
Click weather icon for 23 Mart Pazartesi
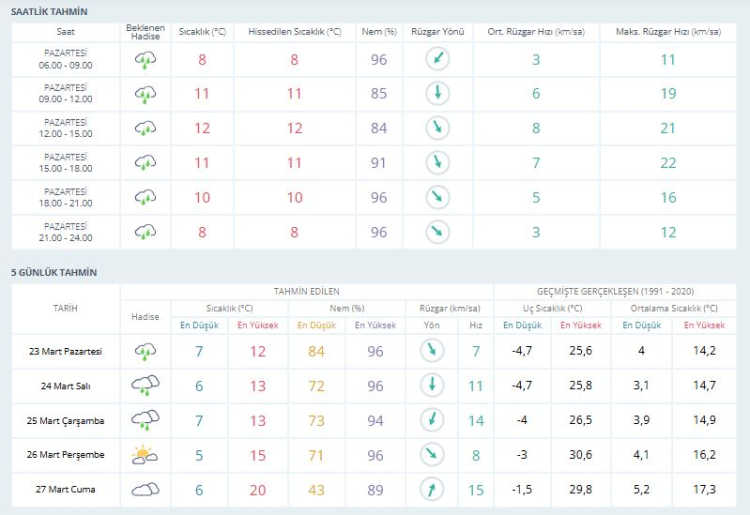tap(146, 351)
